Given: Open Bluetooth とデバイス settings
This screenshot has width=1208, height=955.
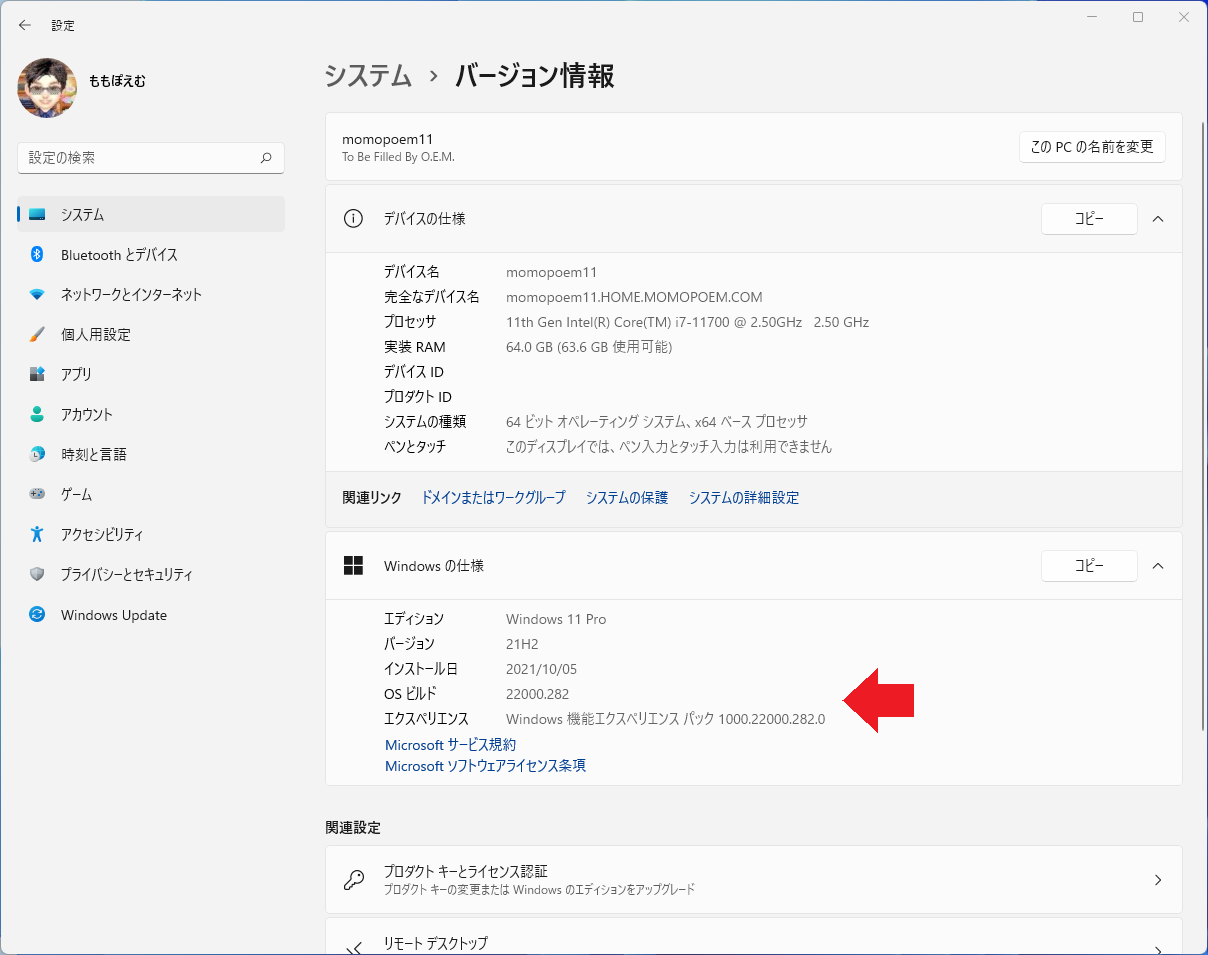Looking at the screenshot, I should (x=151, y=255).
